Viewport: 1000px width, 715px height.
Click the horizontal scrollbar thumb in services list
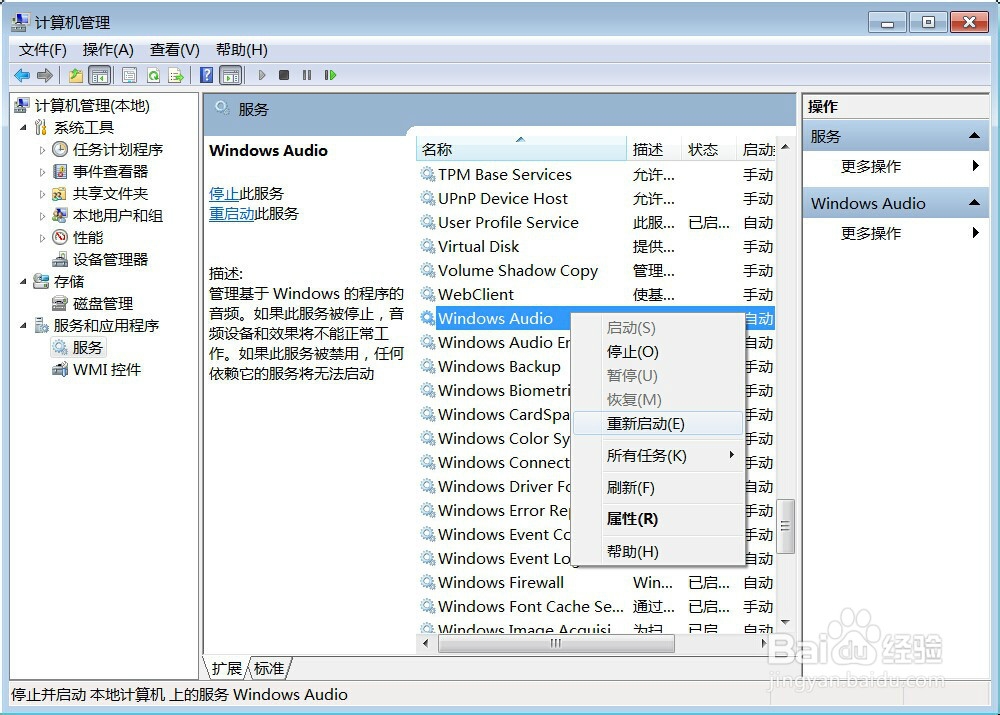point(556,644)
